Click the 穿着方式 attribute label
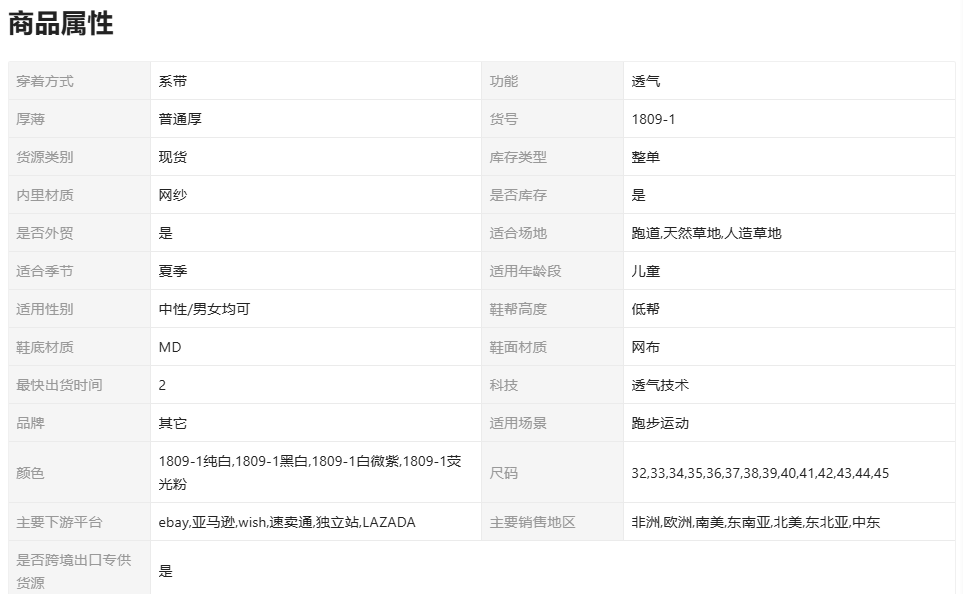This screenshot has height=594, width=963. click(x=45, y=81)
